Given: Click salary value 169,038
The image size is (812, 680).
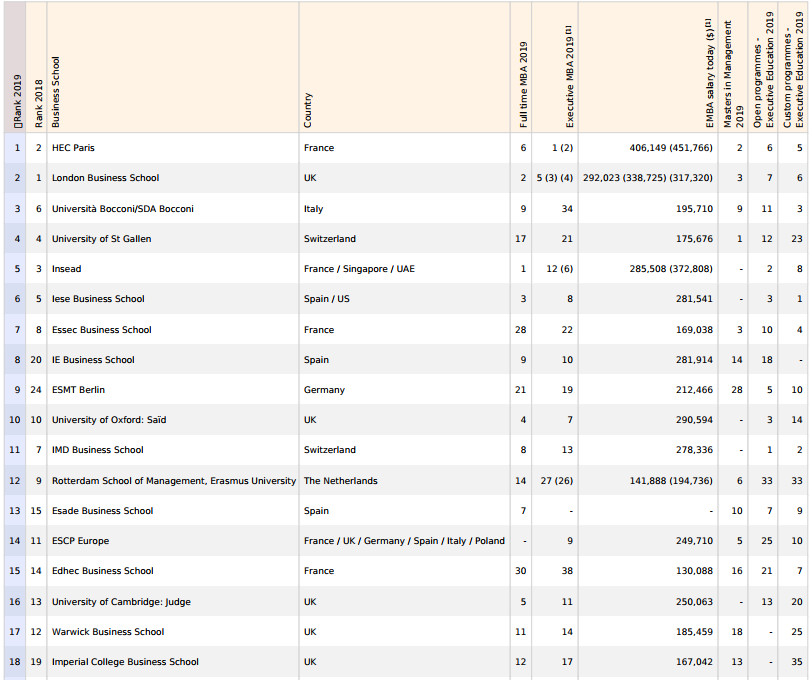Looking at the screenshot, I should pyautogui.click(x=694, y=330).
